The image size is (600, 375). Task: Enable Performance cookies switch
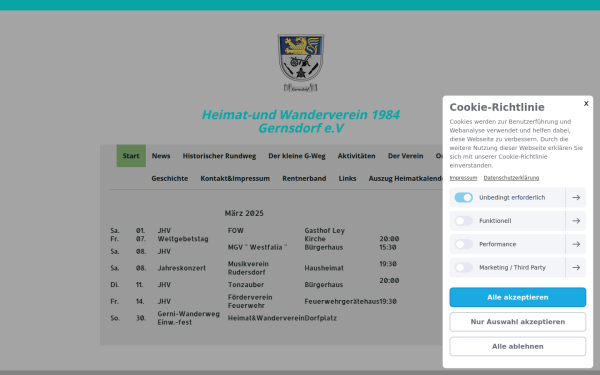coord(464,244)
